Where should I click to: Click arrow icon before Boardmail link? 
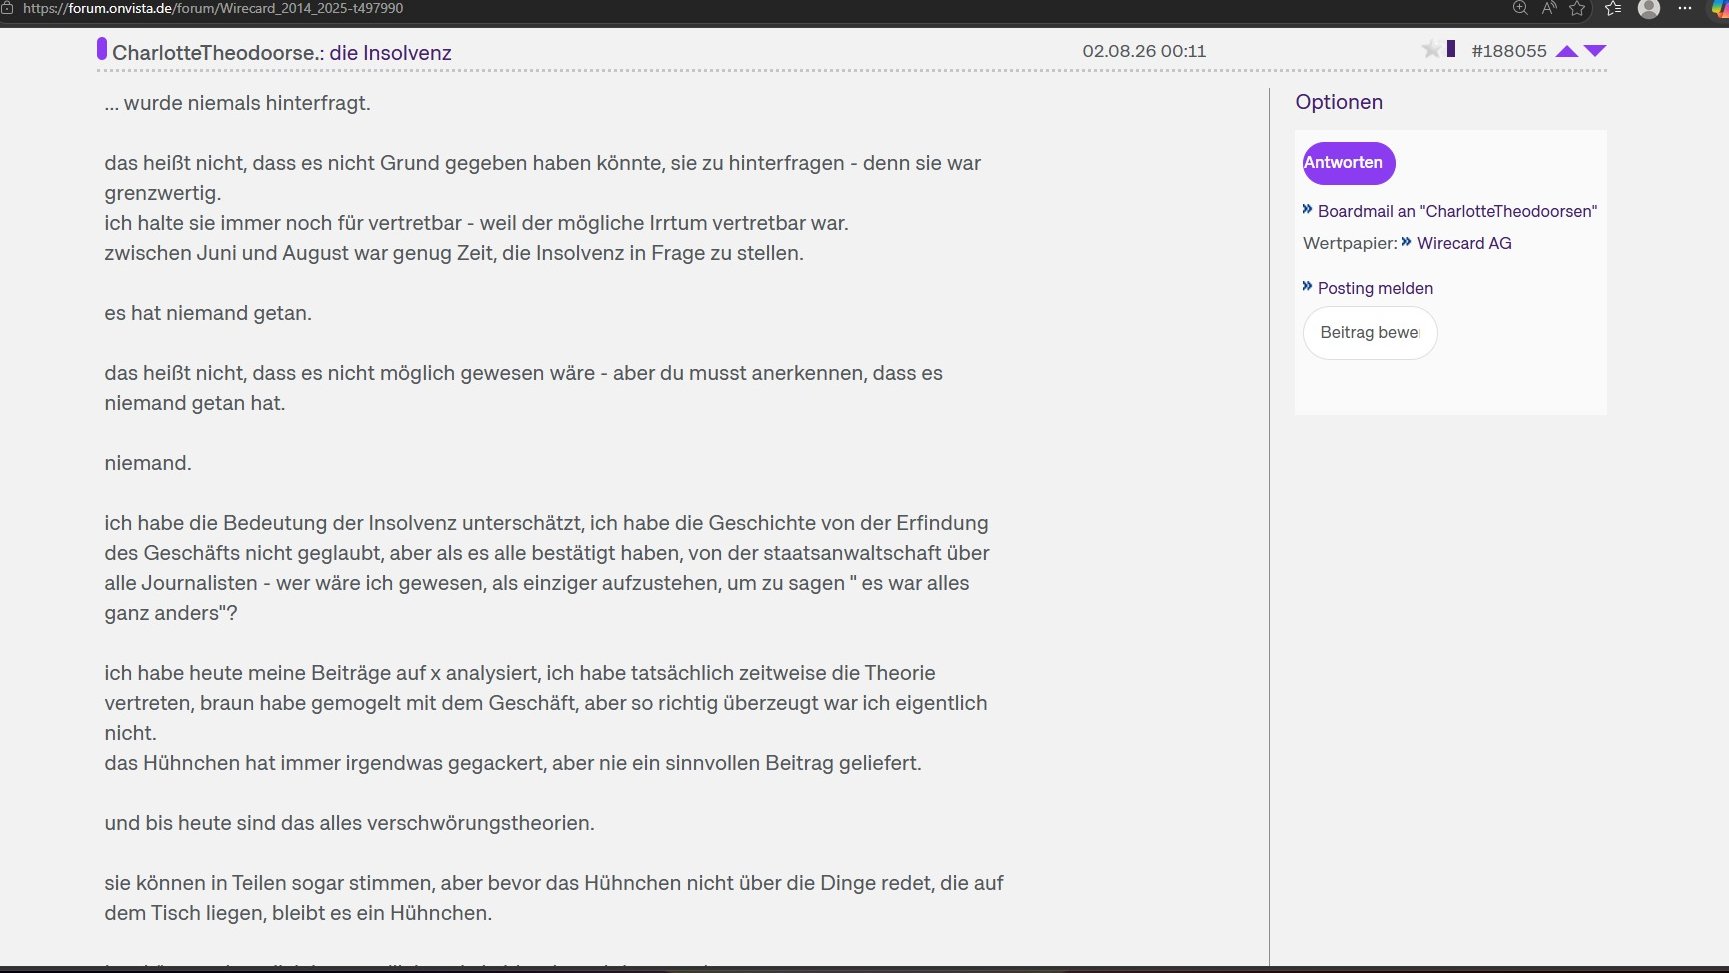click(x=1307, y=209)
